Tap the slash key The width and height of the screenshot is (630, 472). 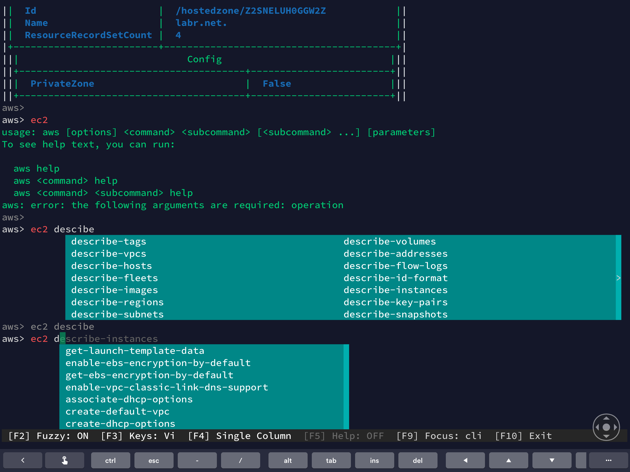[x=240, y=460]
